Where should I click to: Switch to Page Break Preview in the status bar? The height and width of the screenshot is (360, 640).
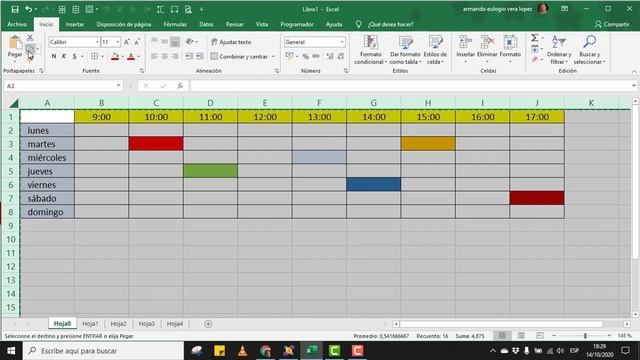coord(540,336)
